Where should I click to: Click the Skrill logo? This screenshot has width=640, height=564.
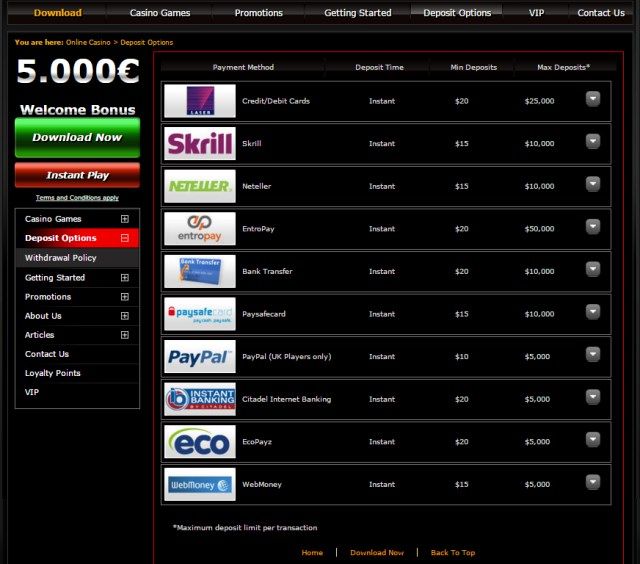[x=200, y=143]
